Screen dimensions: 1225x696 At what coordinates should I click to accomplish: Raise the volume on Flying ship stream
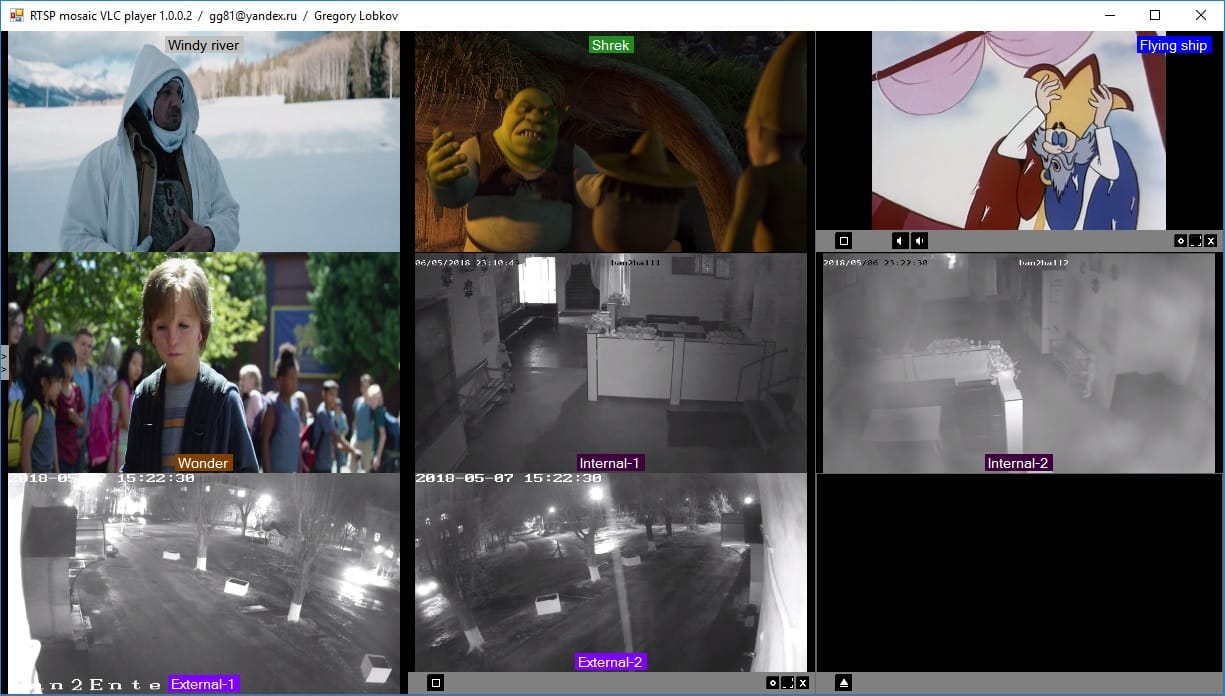(x=919, y=241)
